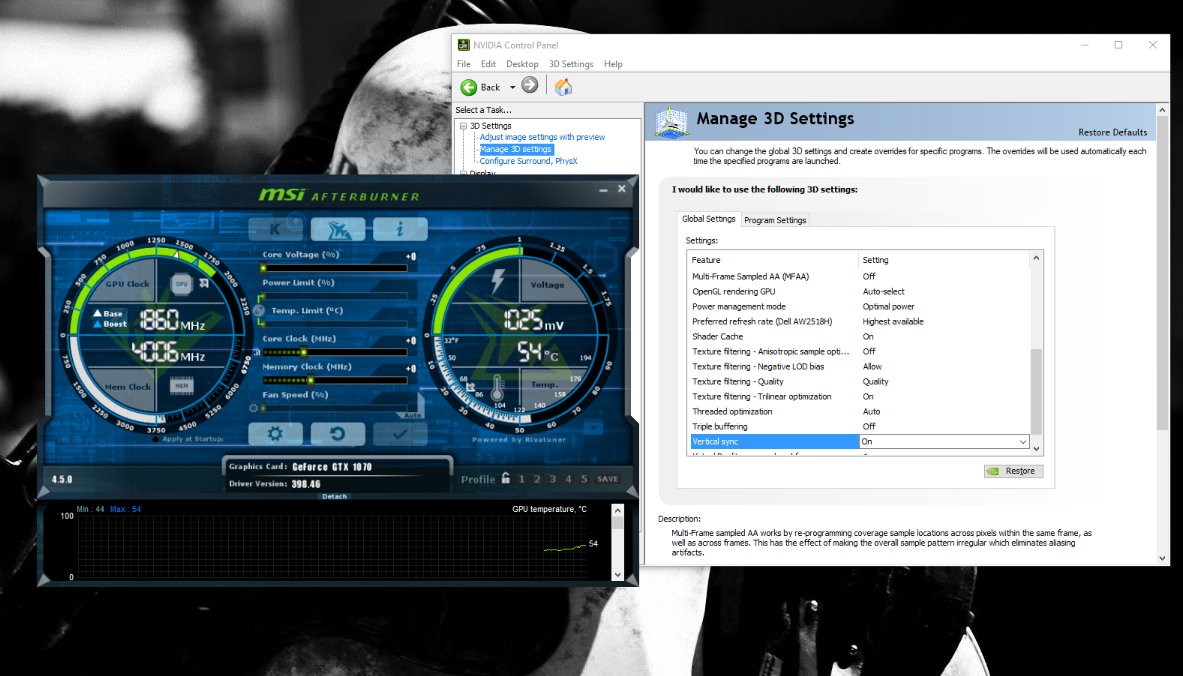Open Kombustor with the K button in Afterburner
Screen dimensions: 1183x676
pyautogui.click(x=275, y=228)
